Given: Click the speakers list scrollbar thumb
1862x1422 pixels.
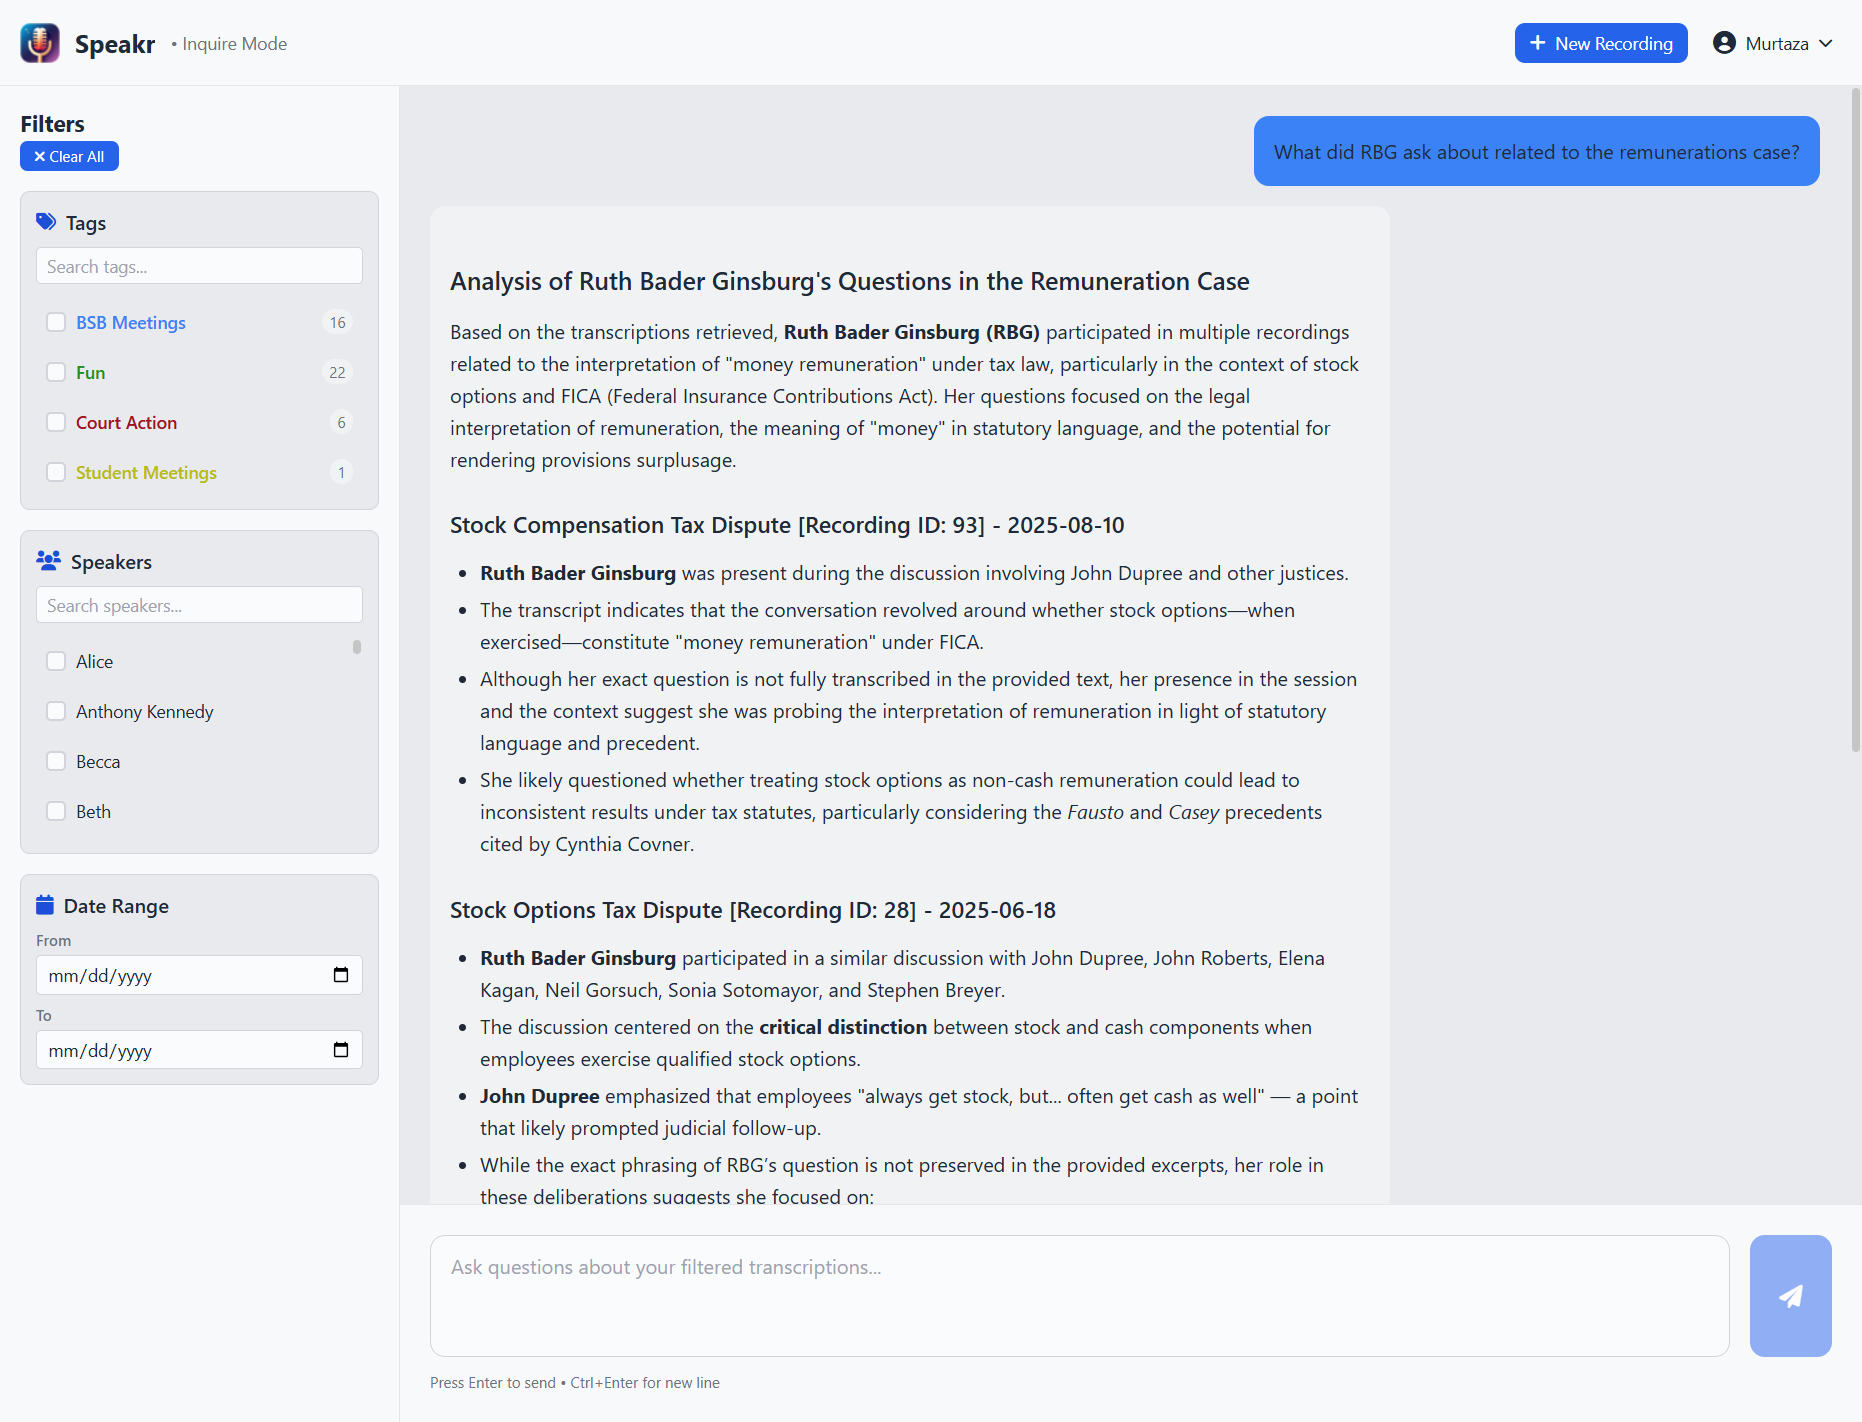Looking at the screenshot, I should click(x=357, y=647).
